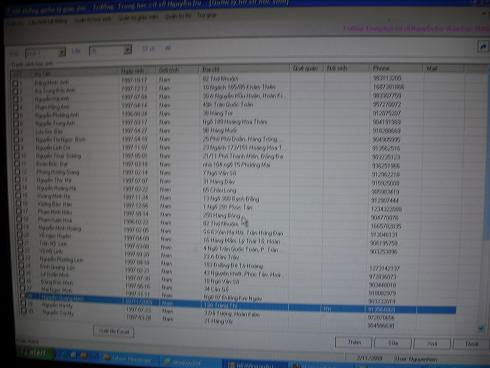
Task: Tick the checkbox for row 4, Trần Quốc Toản
Action: (15, 107)
